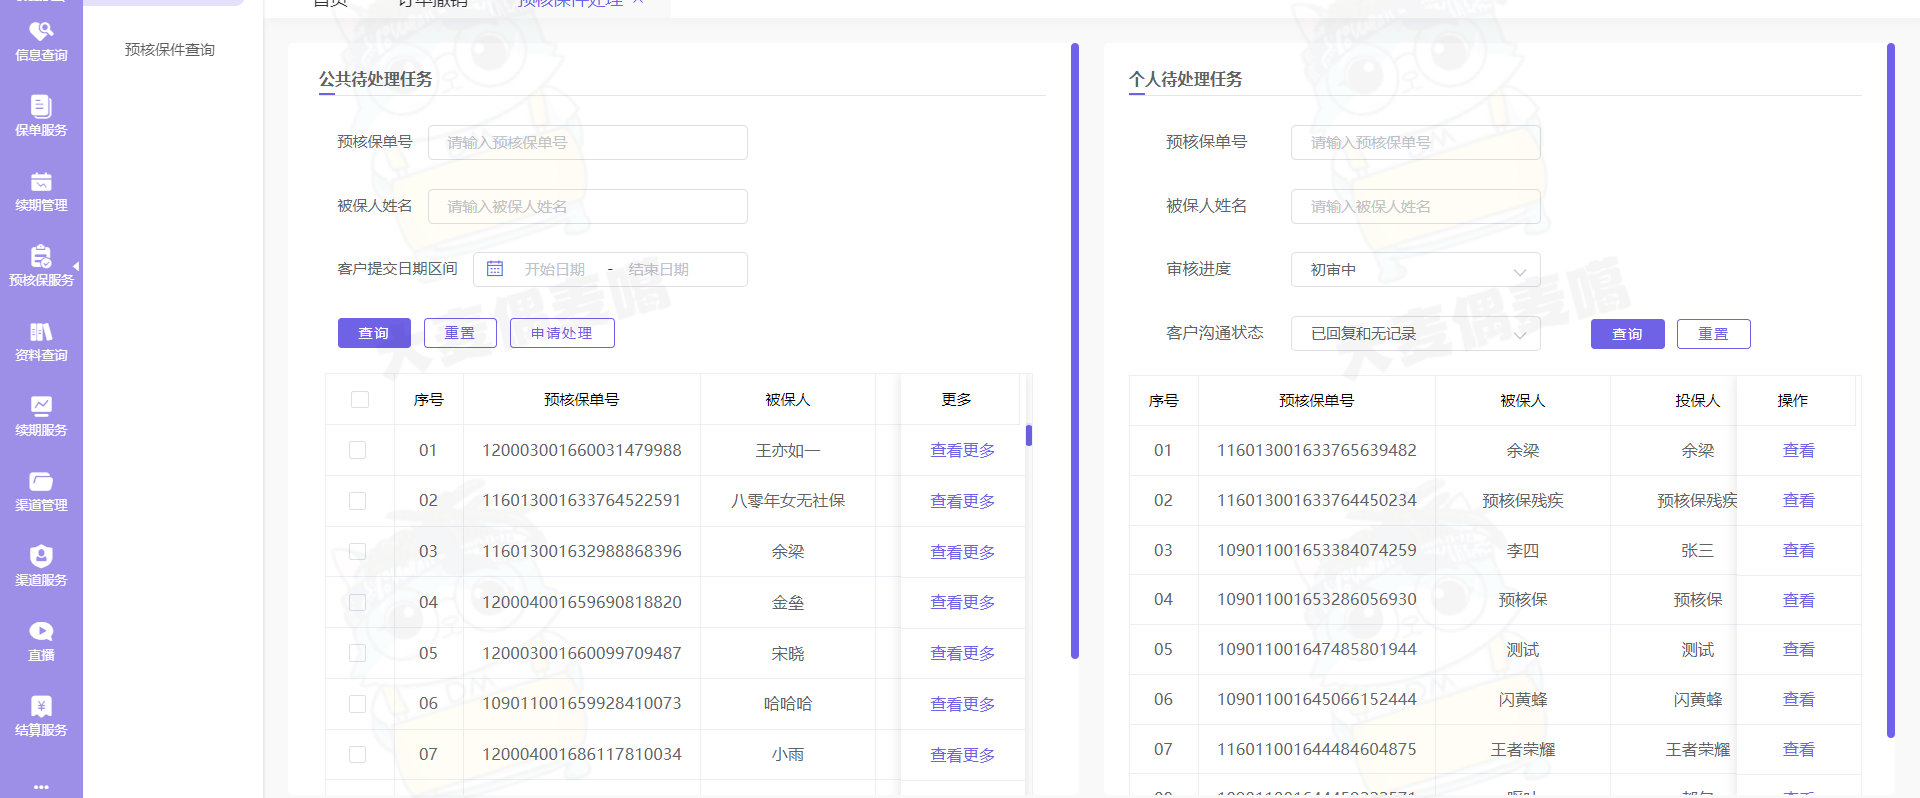1920x798 pixels.
Task: Open the 预核保件查询 submenu item
Action: click(170, 50)
